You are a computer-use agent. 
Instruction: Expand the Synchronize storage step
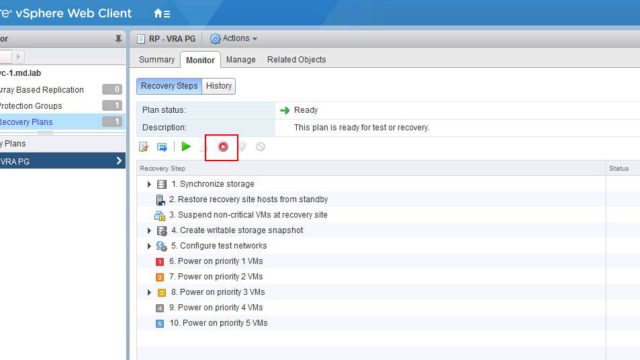point(149,184)
